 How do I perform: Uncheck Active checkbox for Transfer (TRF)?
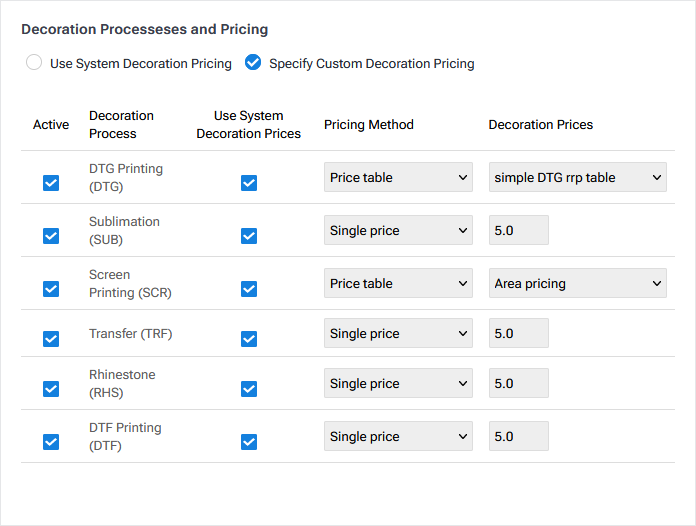(51, 339)
